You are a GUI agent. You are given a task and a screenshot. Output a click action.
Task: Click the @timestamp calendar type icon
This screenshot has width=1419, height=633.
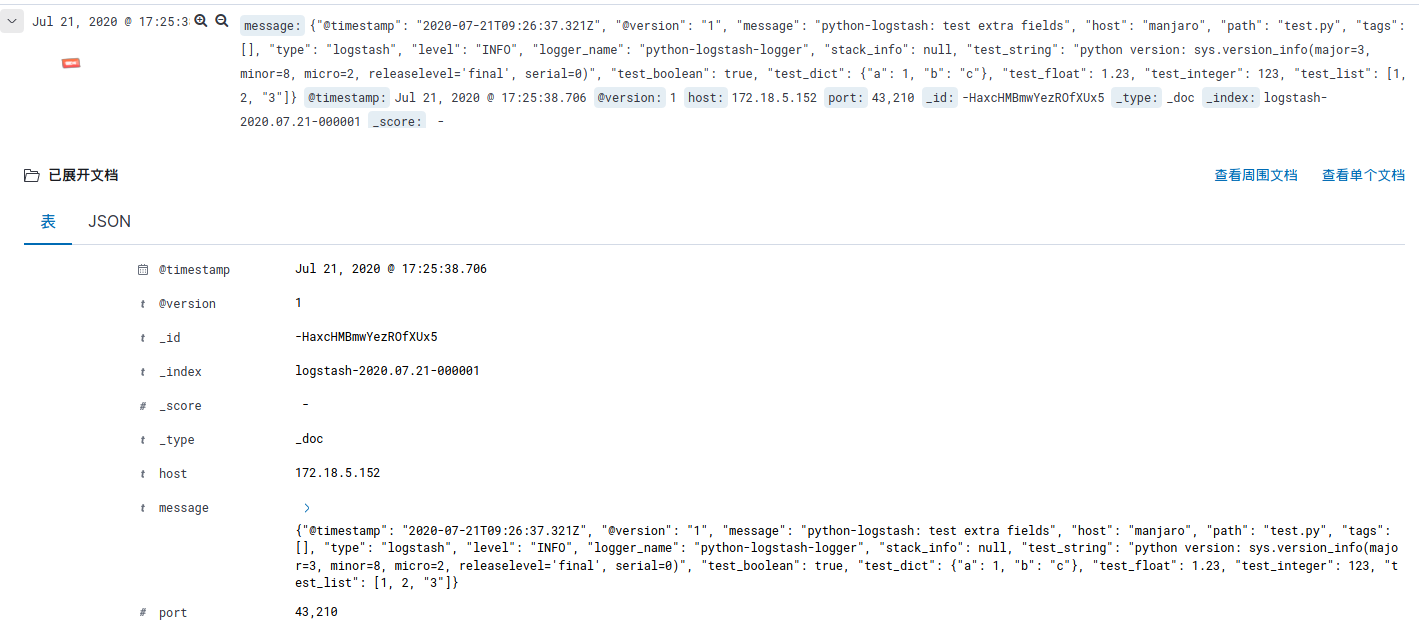coord(143,270)
